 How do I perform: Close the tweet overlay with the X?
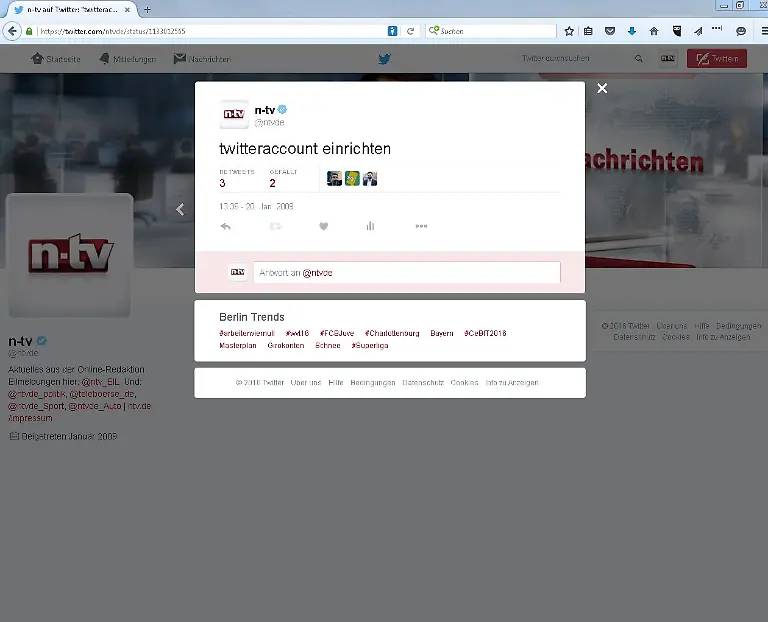coord(602,88)
